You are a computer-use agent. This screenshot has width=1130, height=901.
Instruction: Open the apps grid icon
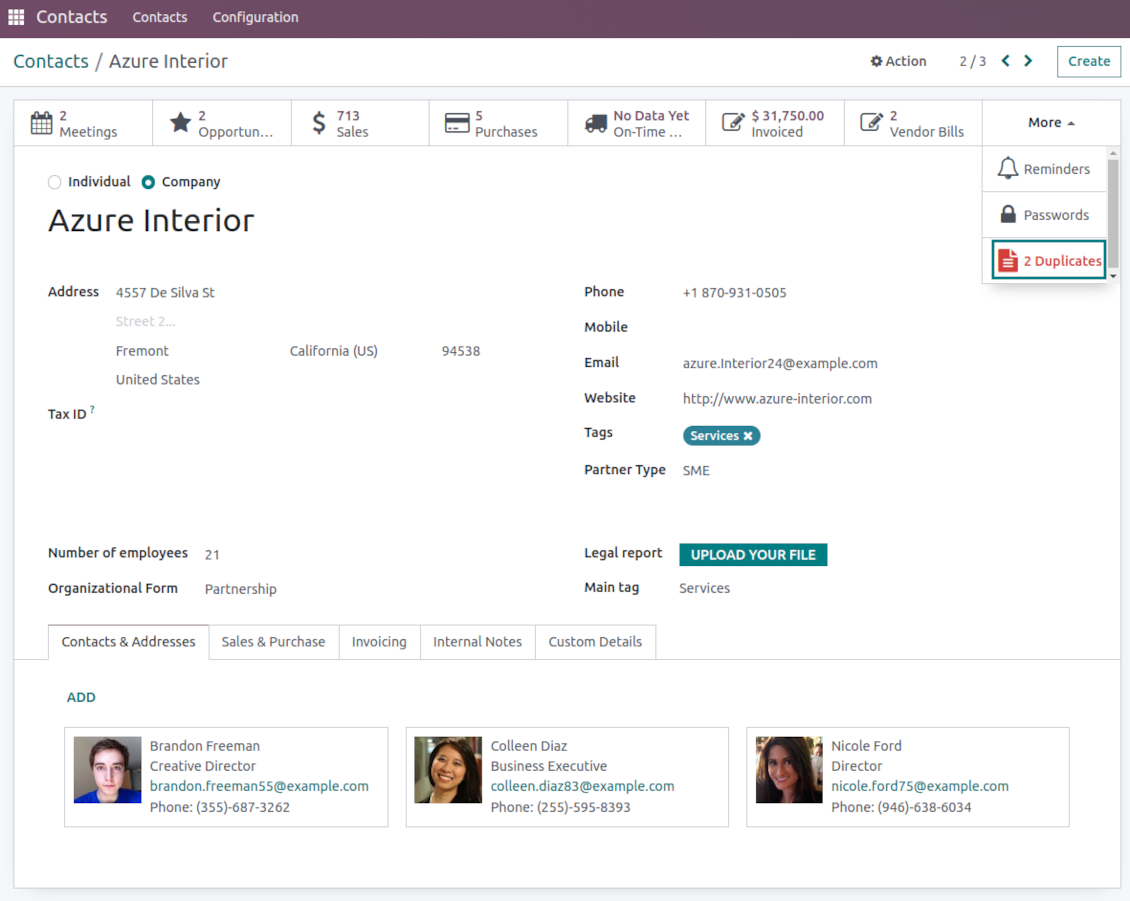click(x=16, y=16)
